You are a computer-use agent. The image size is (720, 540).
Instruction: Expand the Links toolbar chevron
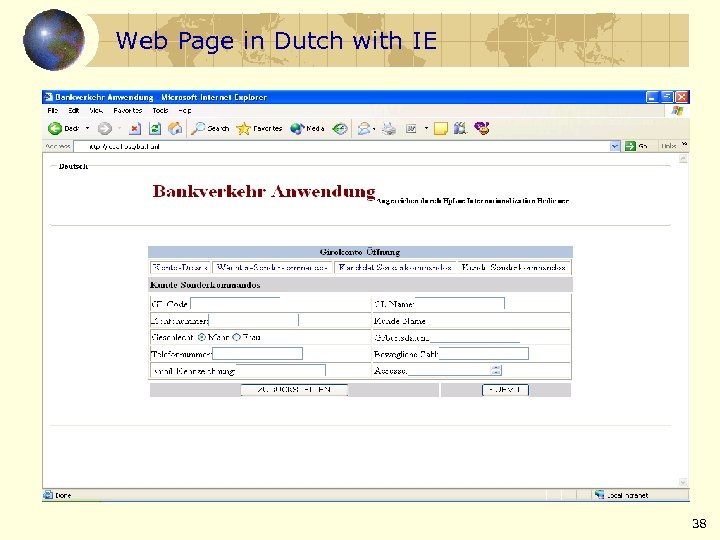[685, 144]
